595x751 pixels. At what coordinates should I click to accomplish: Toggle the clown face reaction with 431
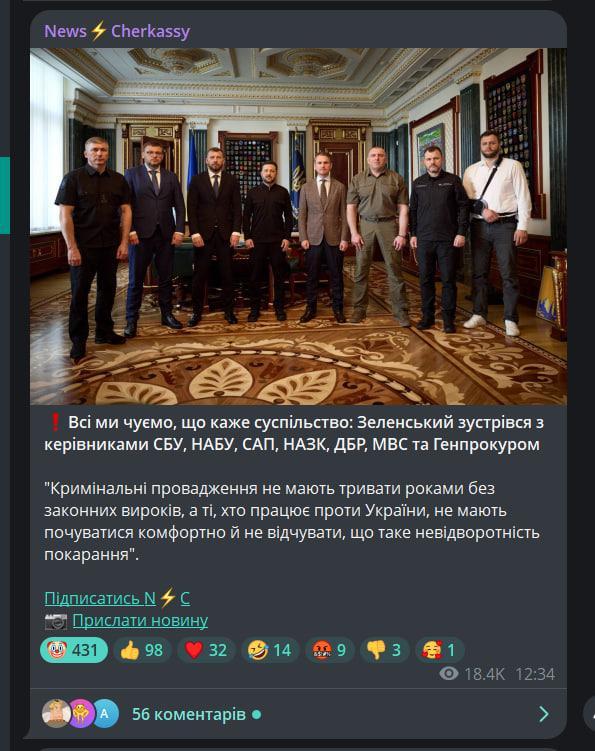pyautogui.click(x=74, y=650)
